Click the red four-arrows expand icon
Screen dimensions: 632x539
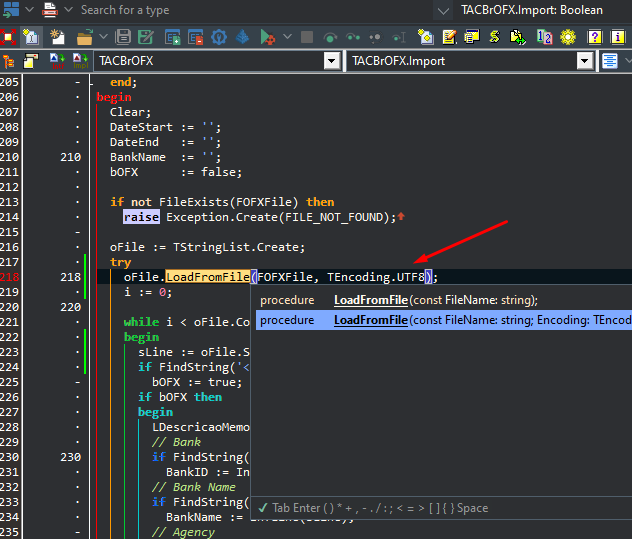click(x=8, y=37)
